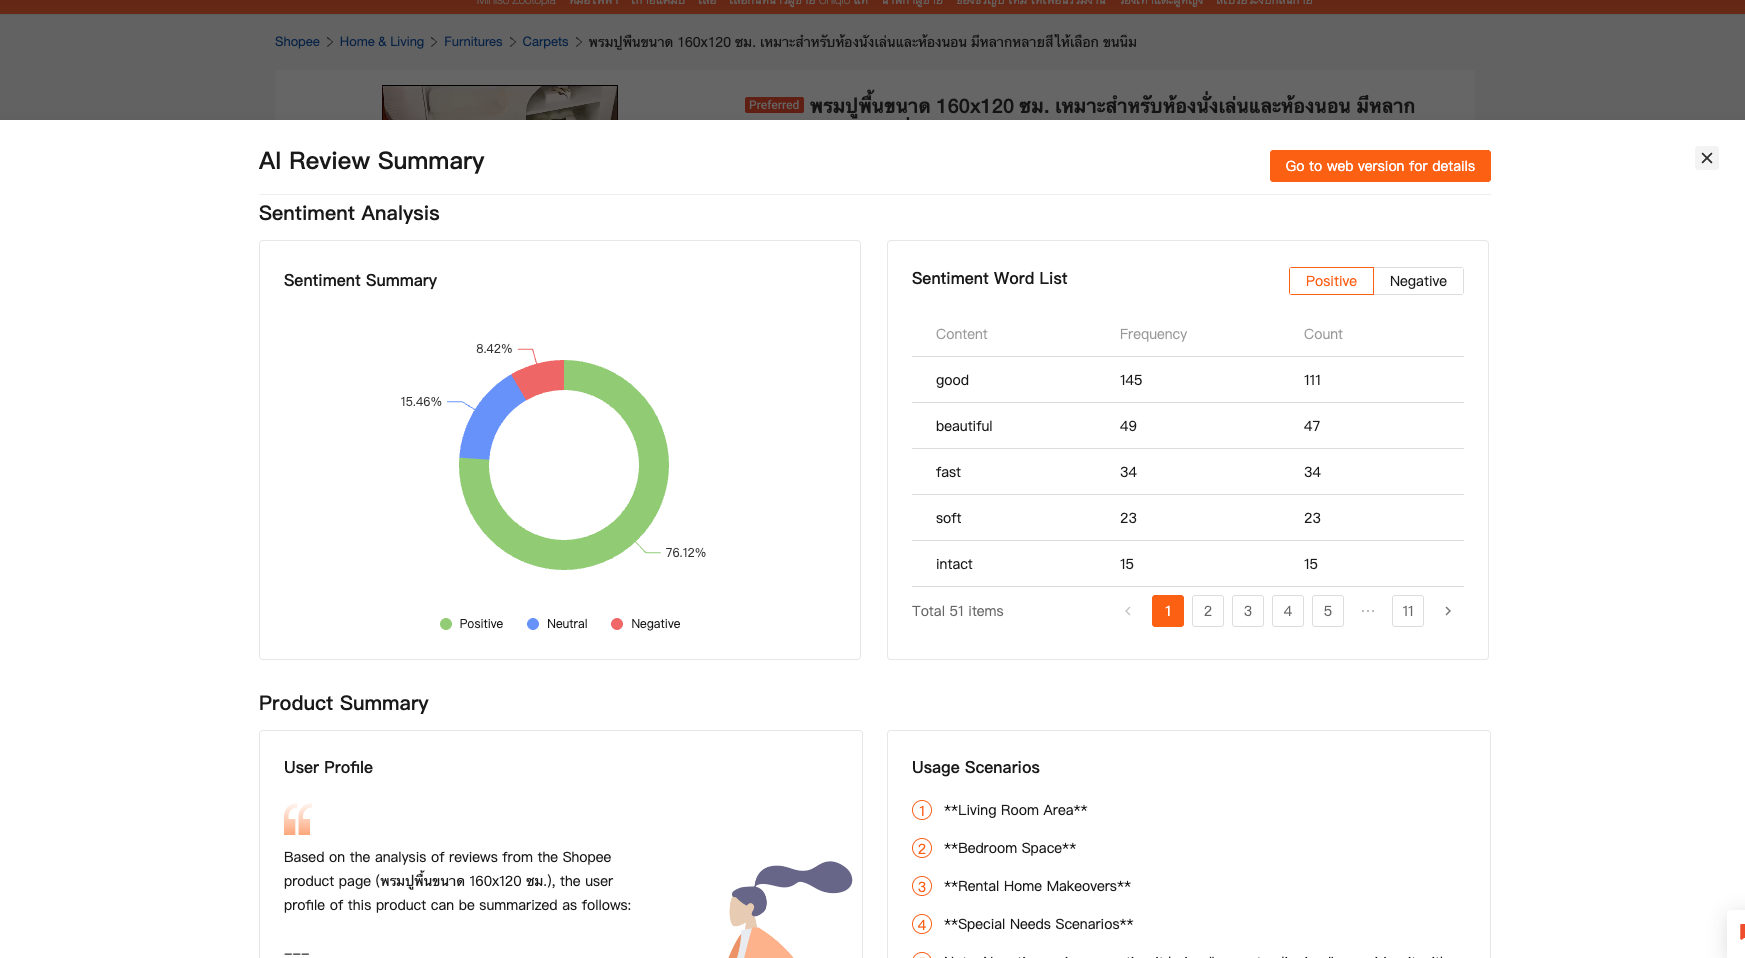Open Carpets breadcrumb category
Viewport: 1745px width, 958px height.
click(545, 42)
